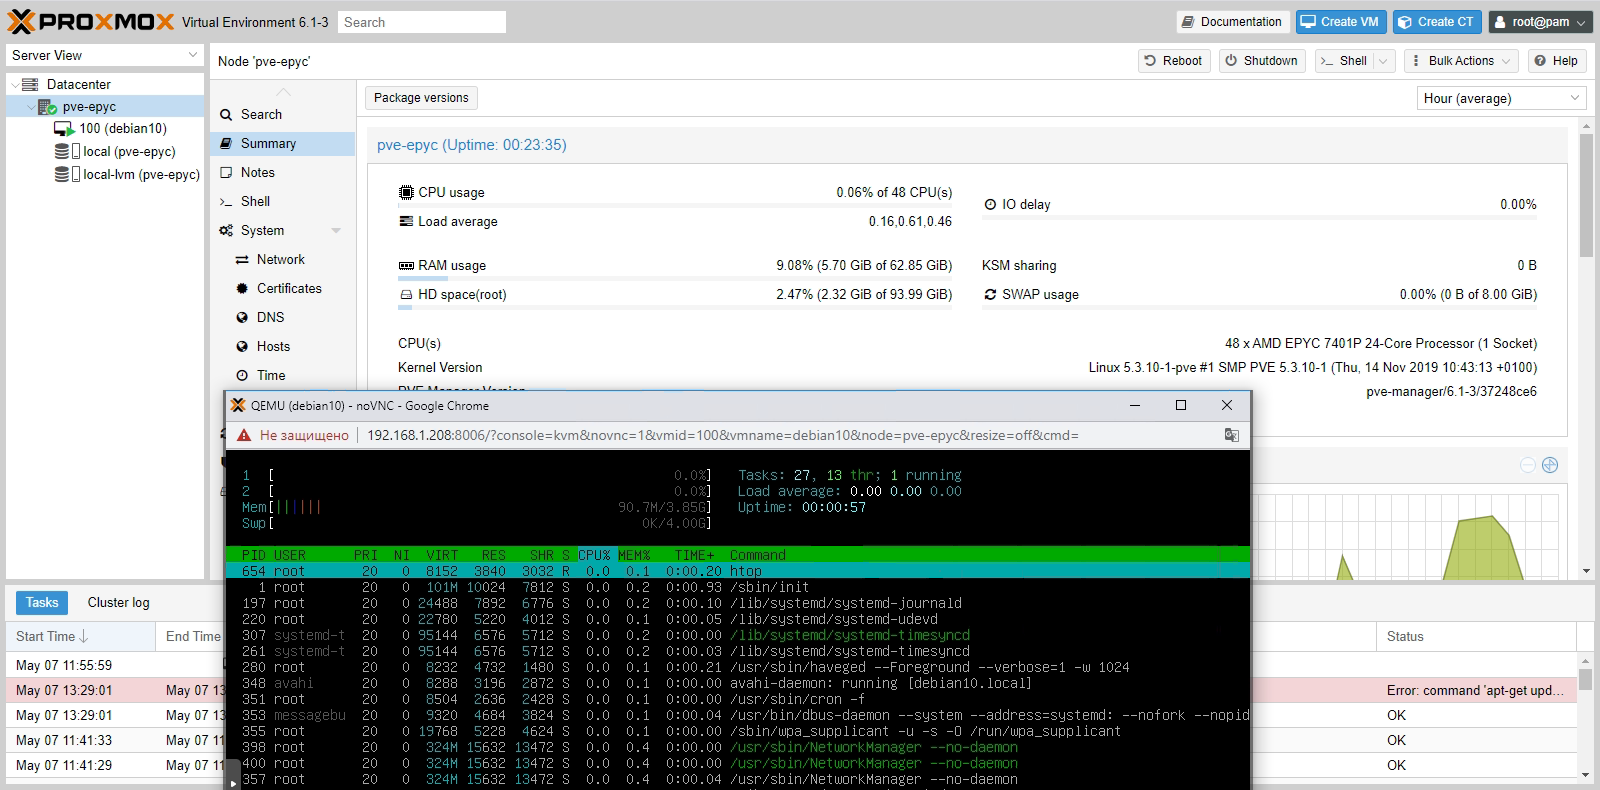Select the Notes menu item
1600x790 pixels.
[x=257, y=172]
